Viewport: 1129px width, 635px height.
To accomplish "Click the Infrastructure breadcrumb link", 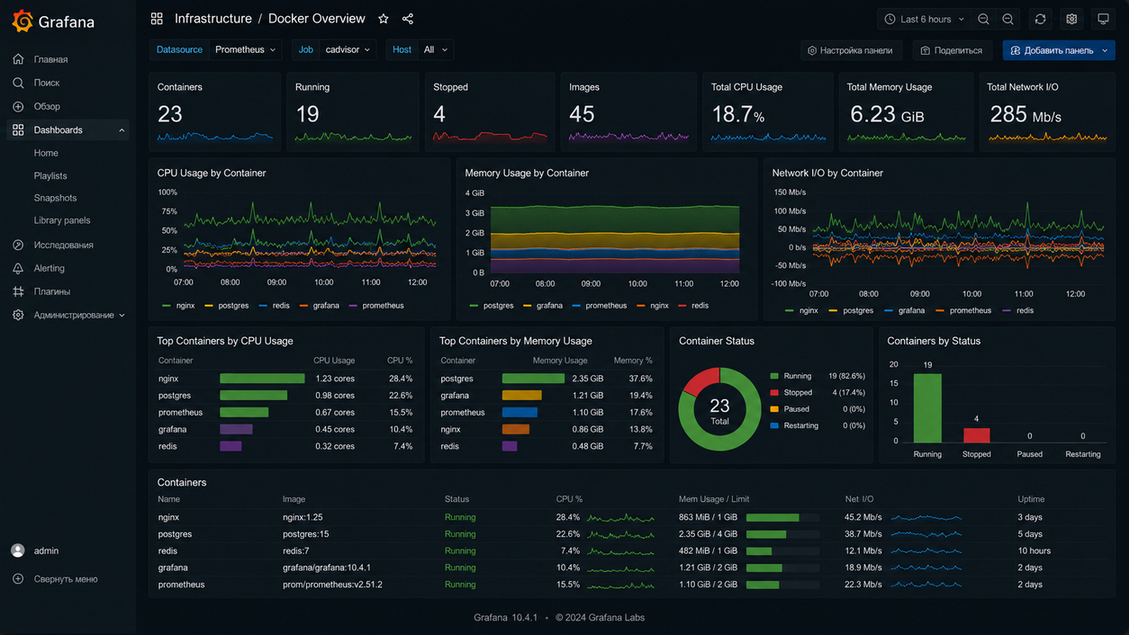I will click(x=213, y=19).
